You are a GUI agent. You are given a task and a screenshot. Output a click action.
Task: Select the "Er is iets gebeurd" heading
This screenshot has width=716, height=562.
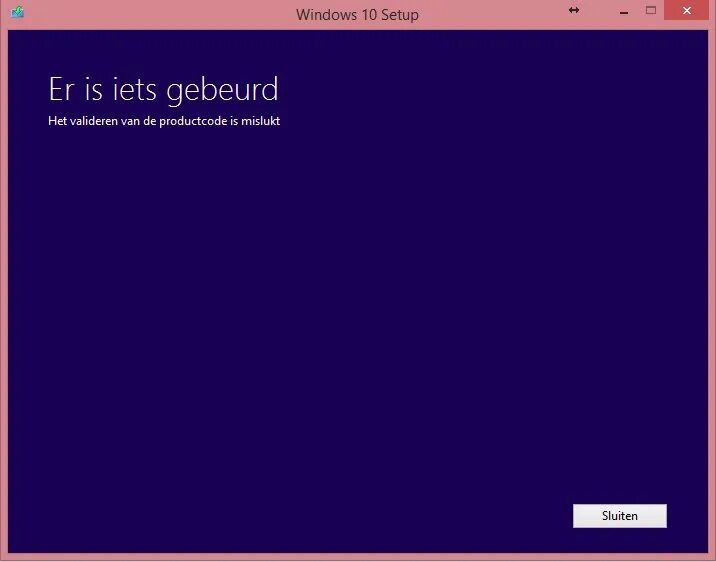pos(163,89)
